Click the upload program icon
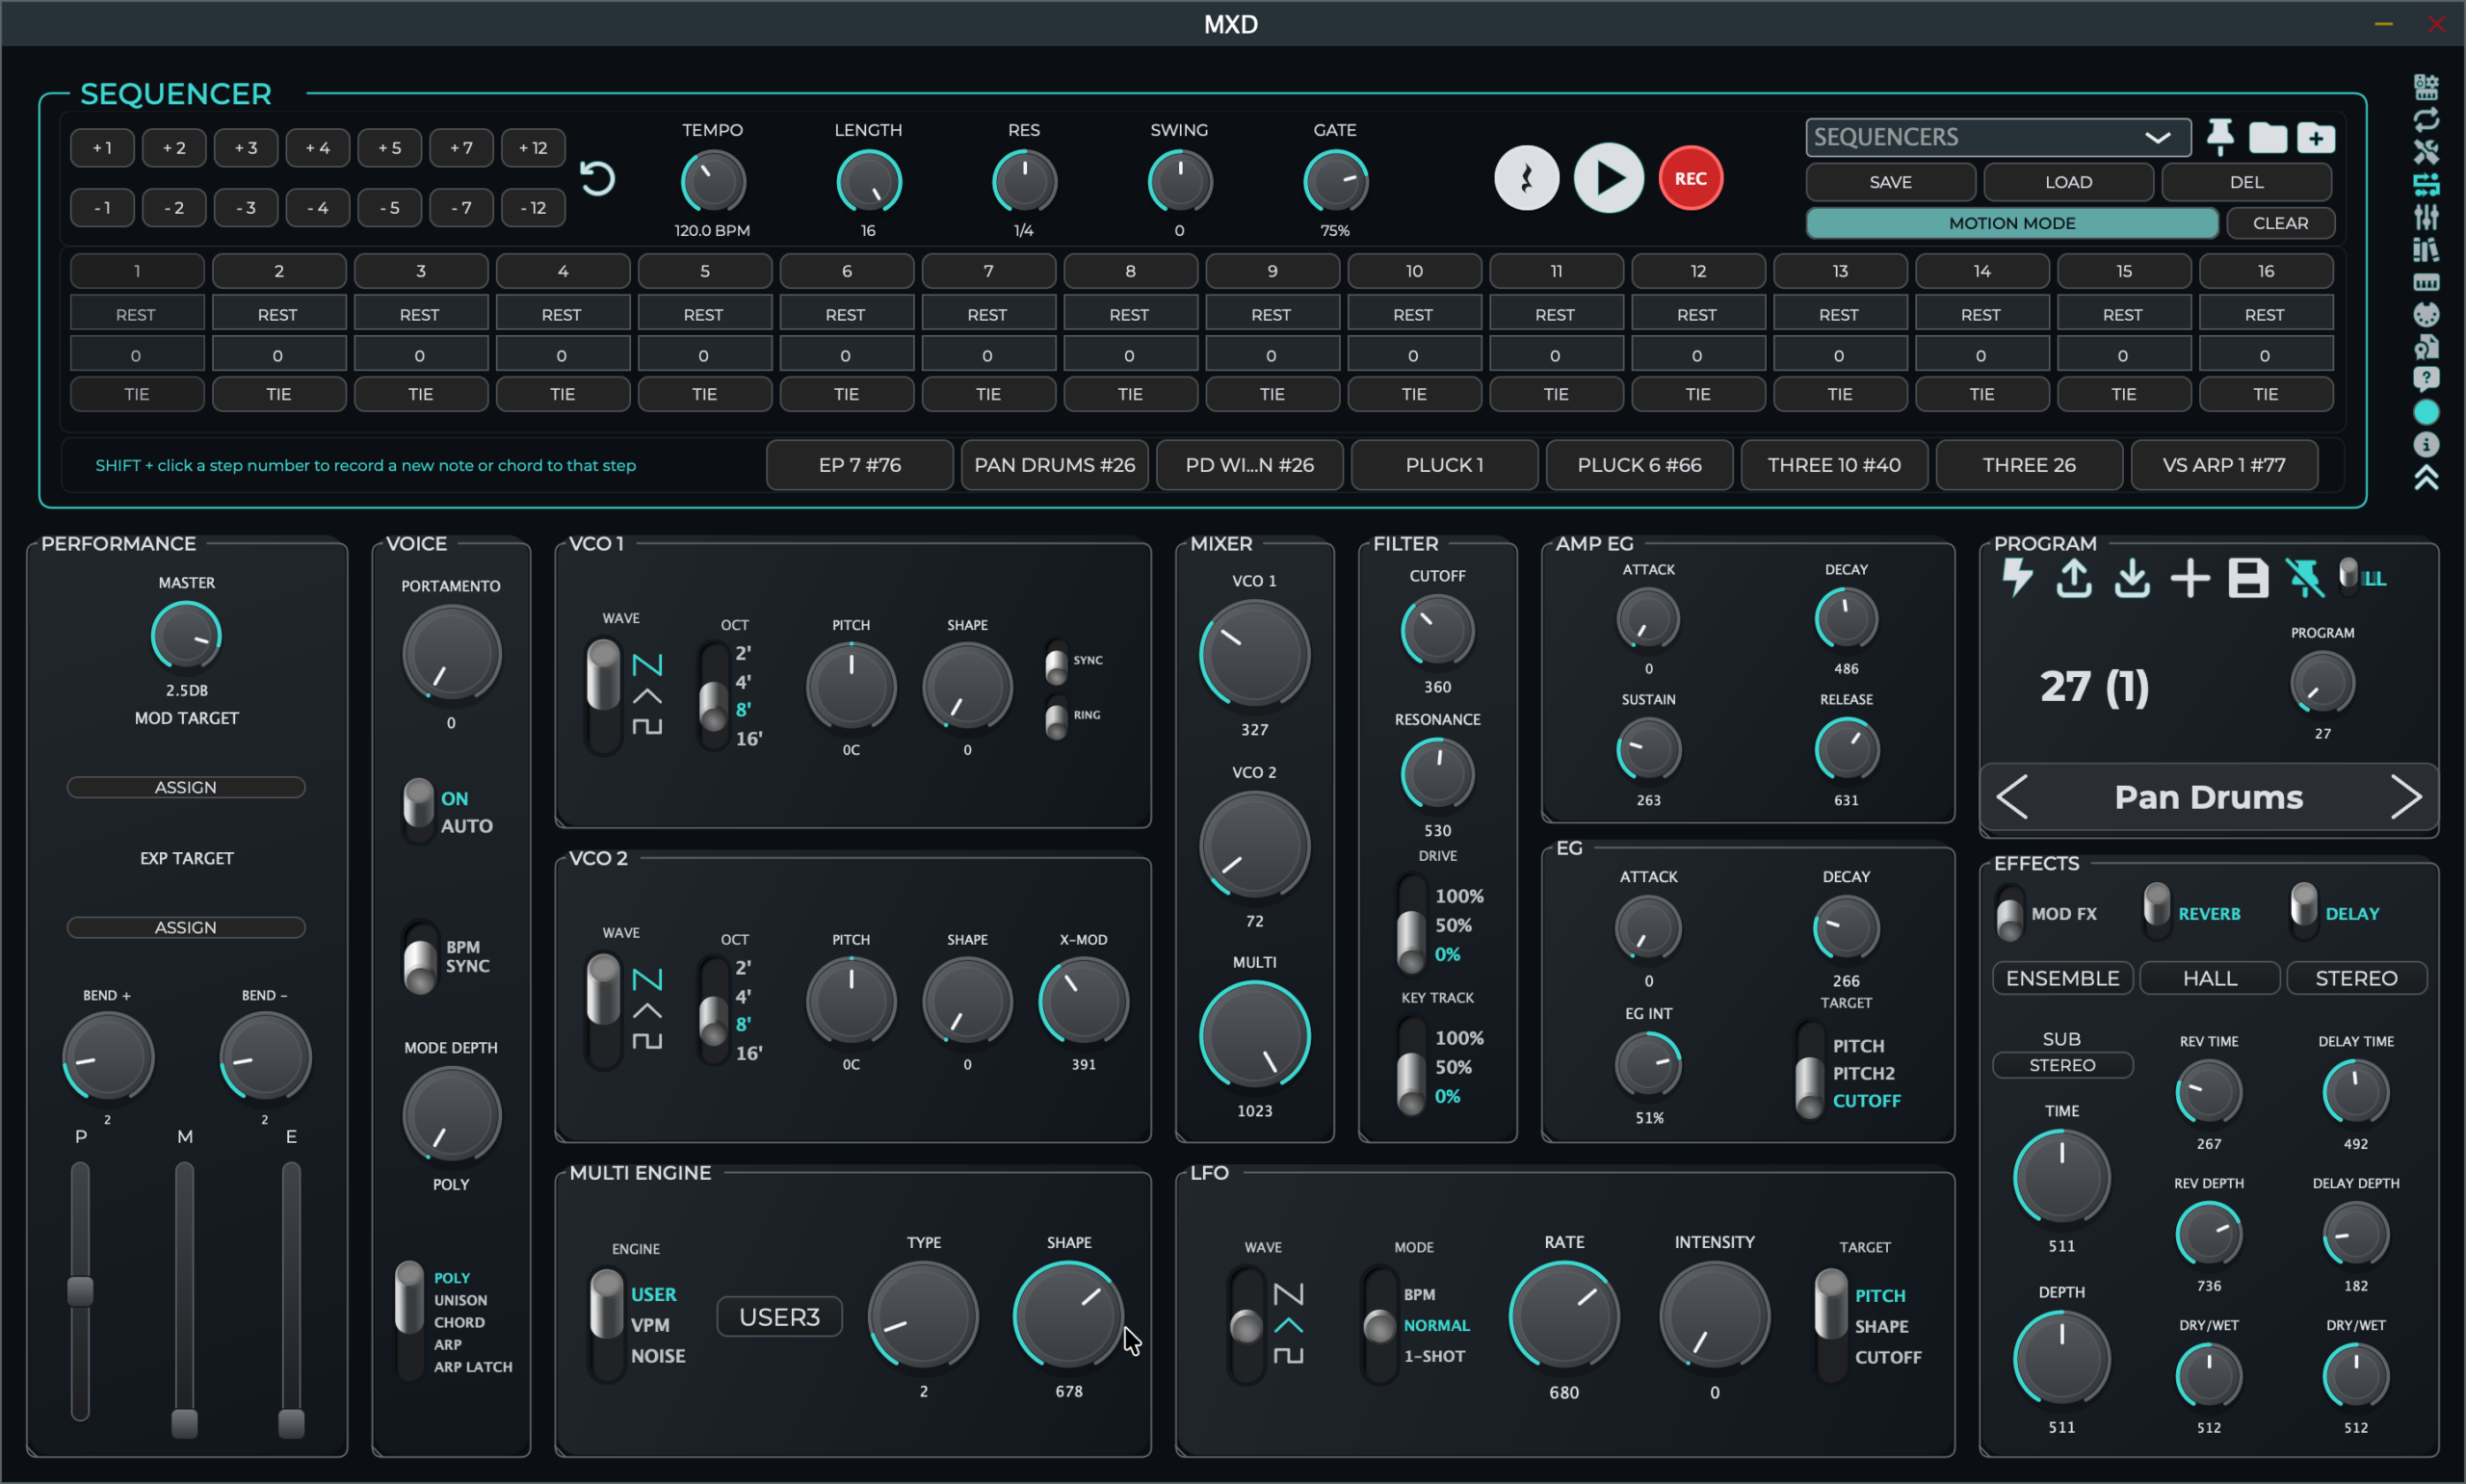2466x1484 pixels. 2074,578
